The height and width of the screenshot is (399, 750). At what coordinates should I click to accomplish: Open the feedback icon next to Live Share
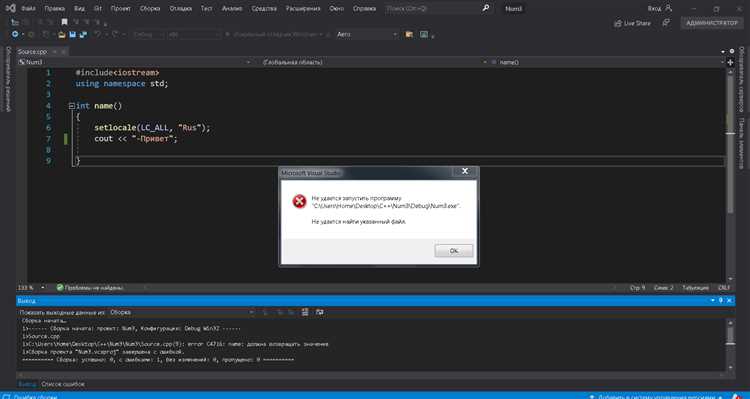(666, 22)
